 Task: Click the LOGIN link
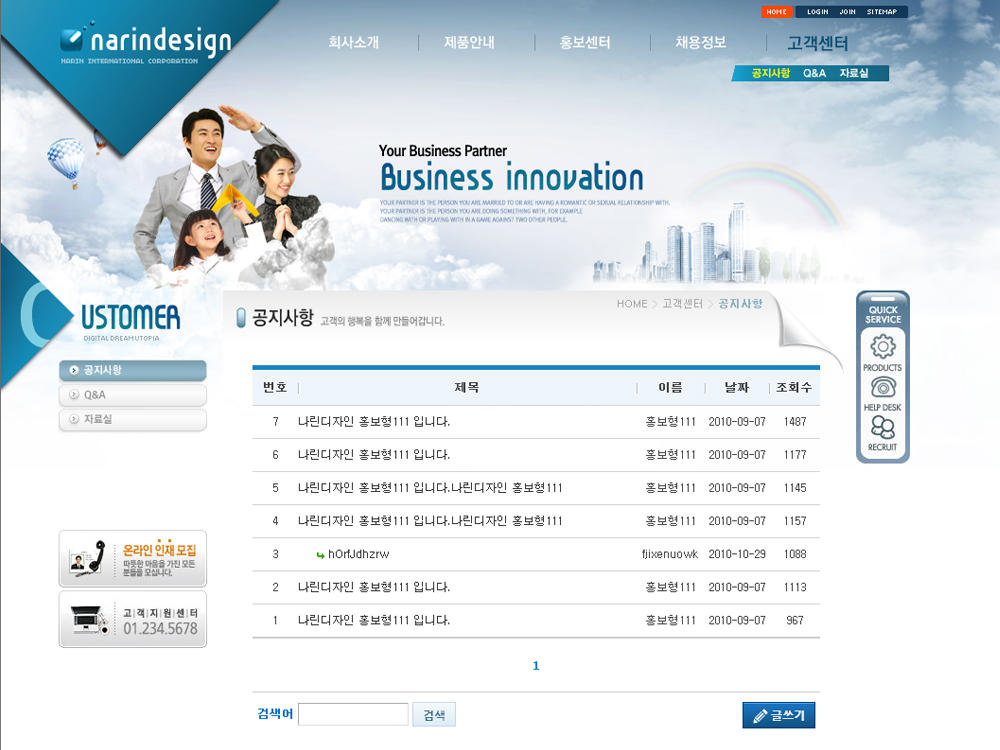pyautogui.click(x=817, y=12)
